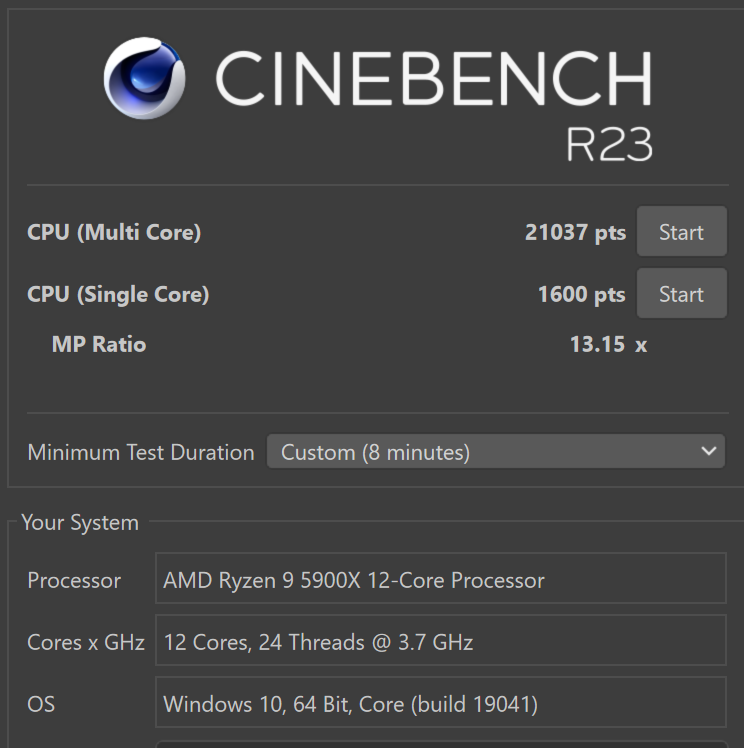This screenshot has width=744, height=748.
Task: Click the Processor label
Action: (x=74, y=580)
